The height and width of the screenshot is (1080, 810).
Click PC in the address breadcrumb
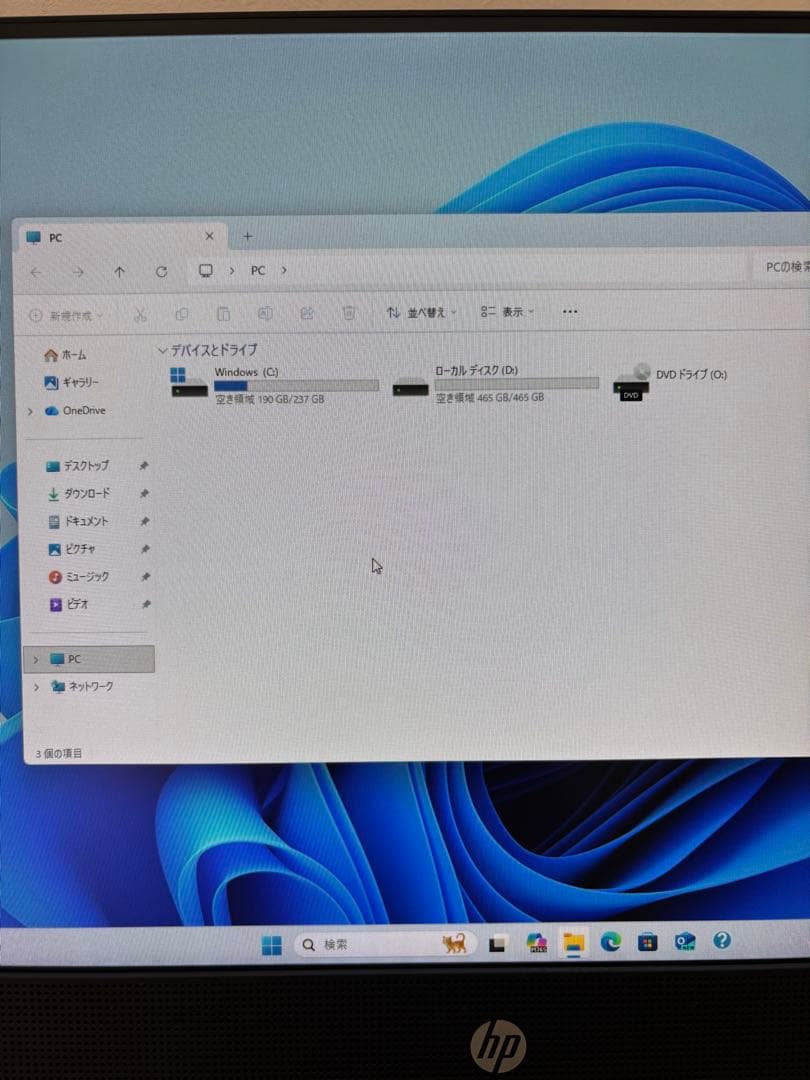tap(258, 271)
